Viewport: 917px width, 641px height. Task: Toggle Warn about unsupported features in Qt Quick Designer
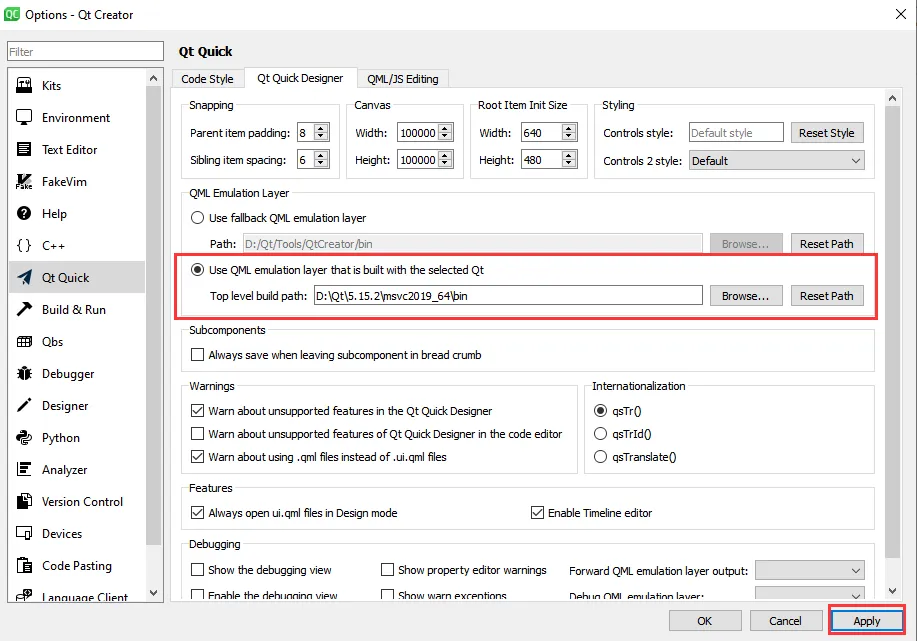198,411
